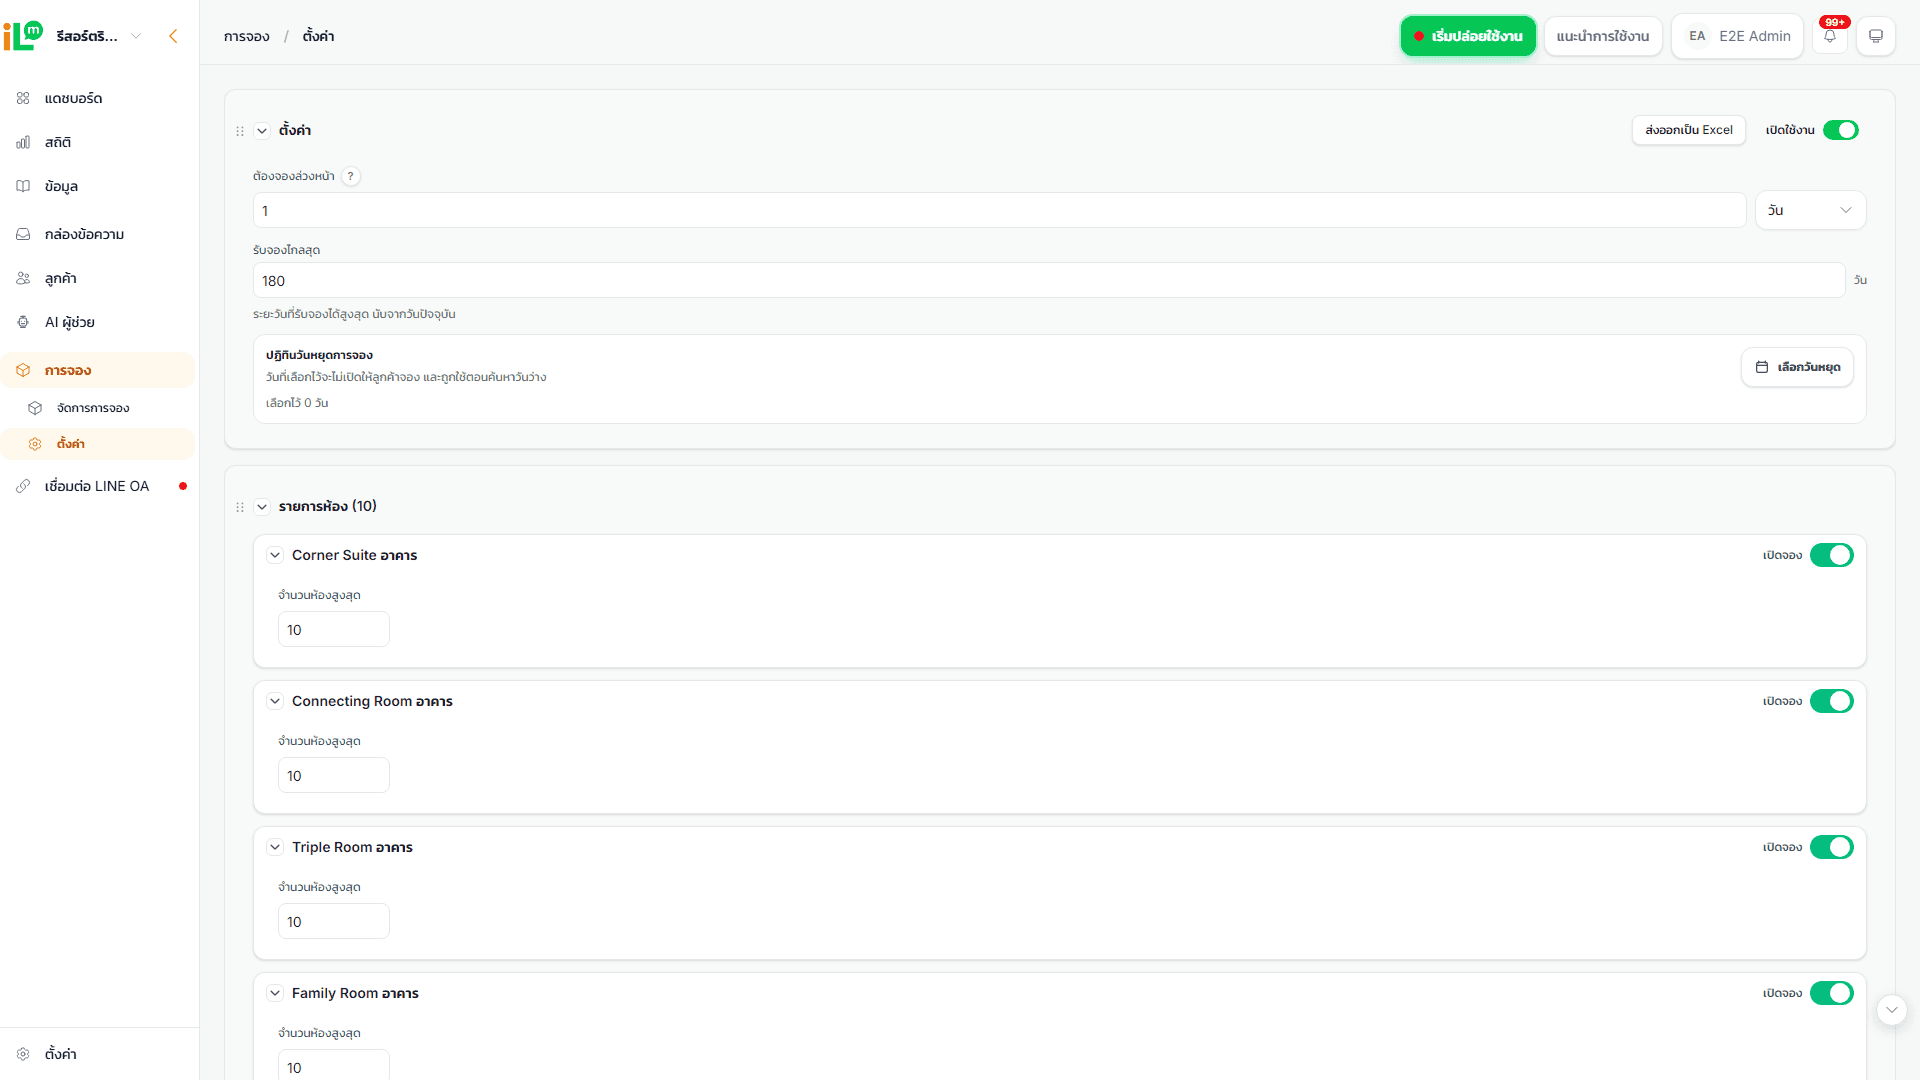1920x1080 pixels.
Task: Click ส่งออกเป็น Excel button
Action: [1689, 130]
